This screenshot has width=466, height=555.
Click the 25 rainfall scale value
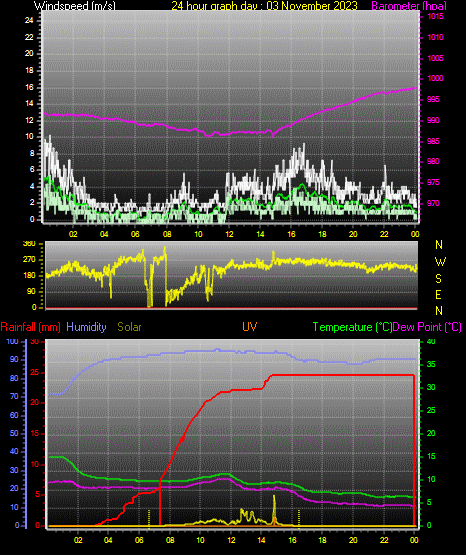click(x=35, y=373)
